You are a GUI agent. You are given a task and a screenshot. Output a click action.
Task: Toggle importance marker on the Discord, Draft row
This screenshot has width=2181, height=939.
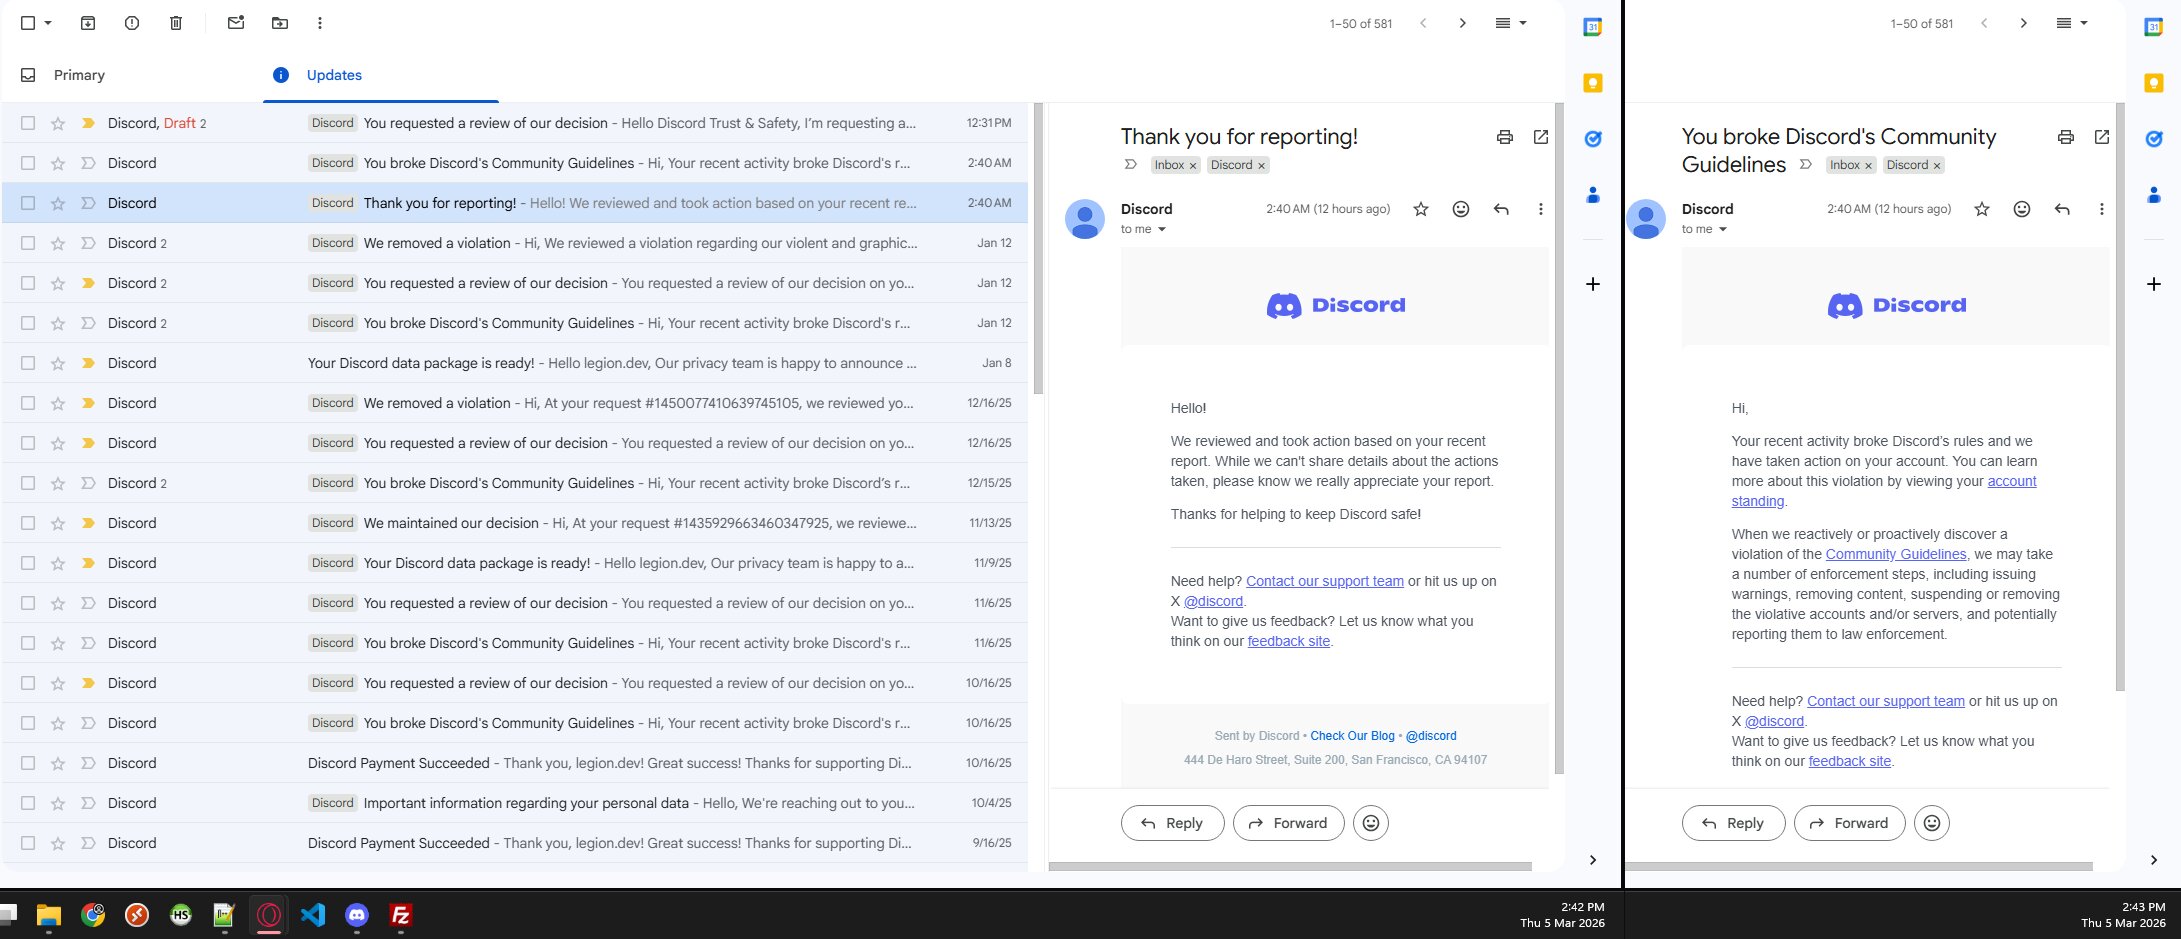88,123
